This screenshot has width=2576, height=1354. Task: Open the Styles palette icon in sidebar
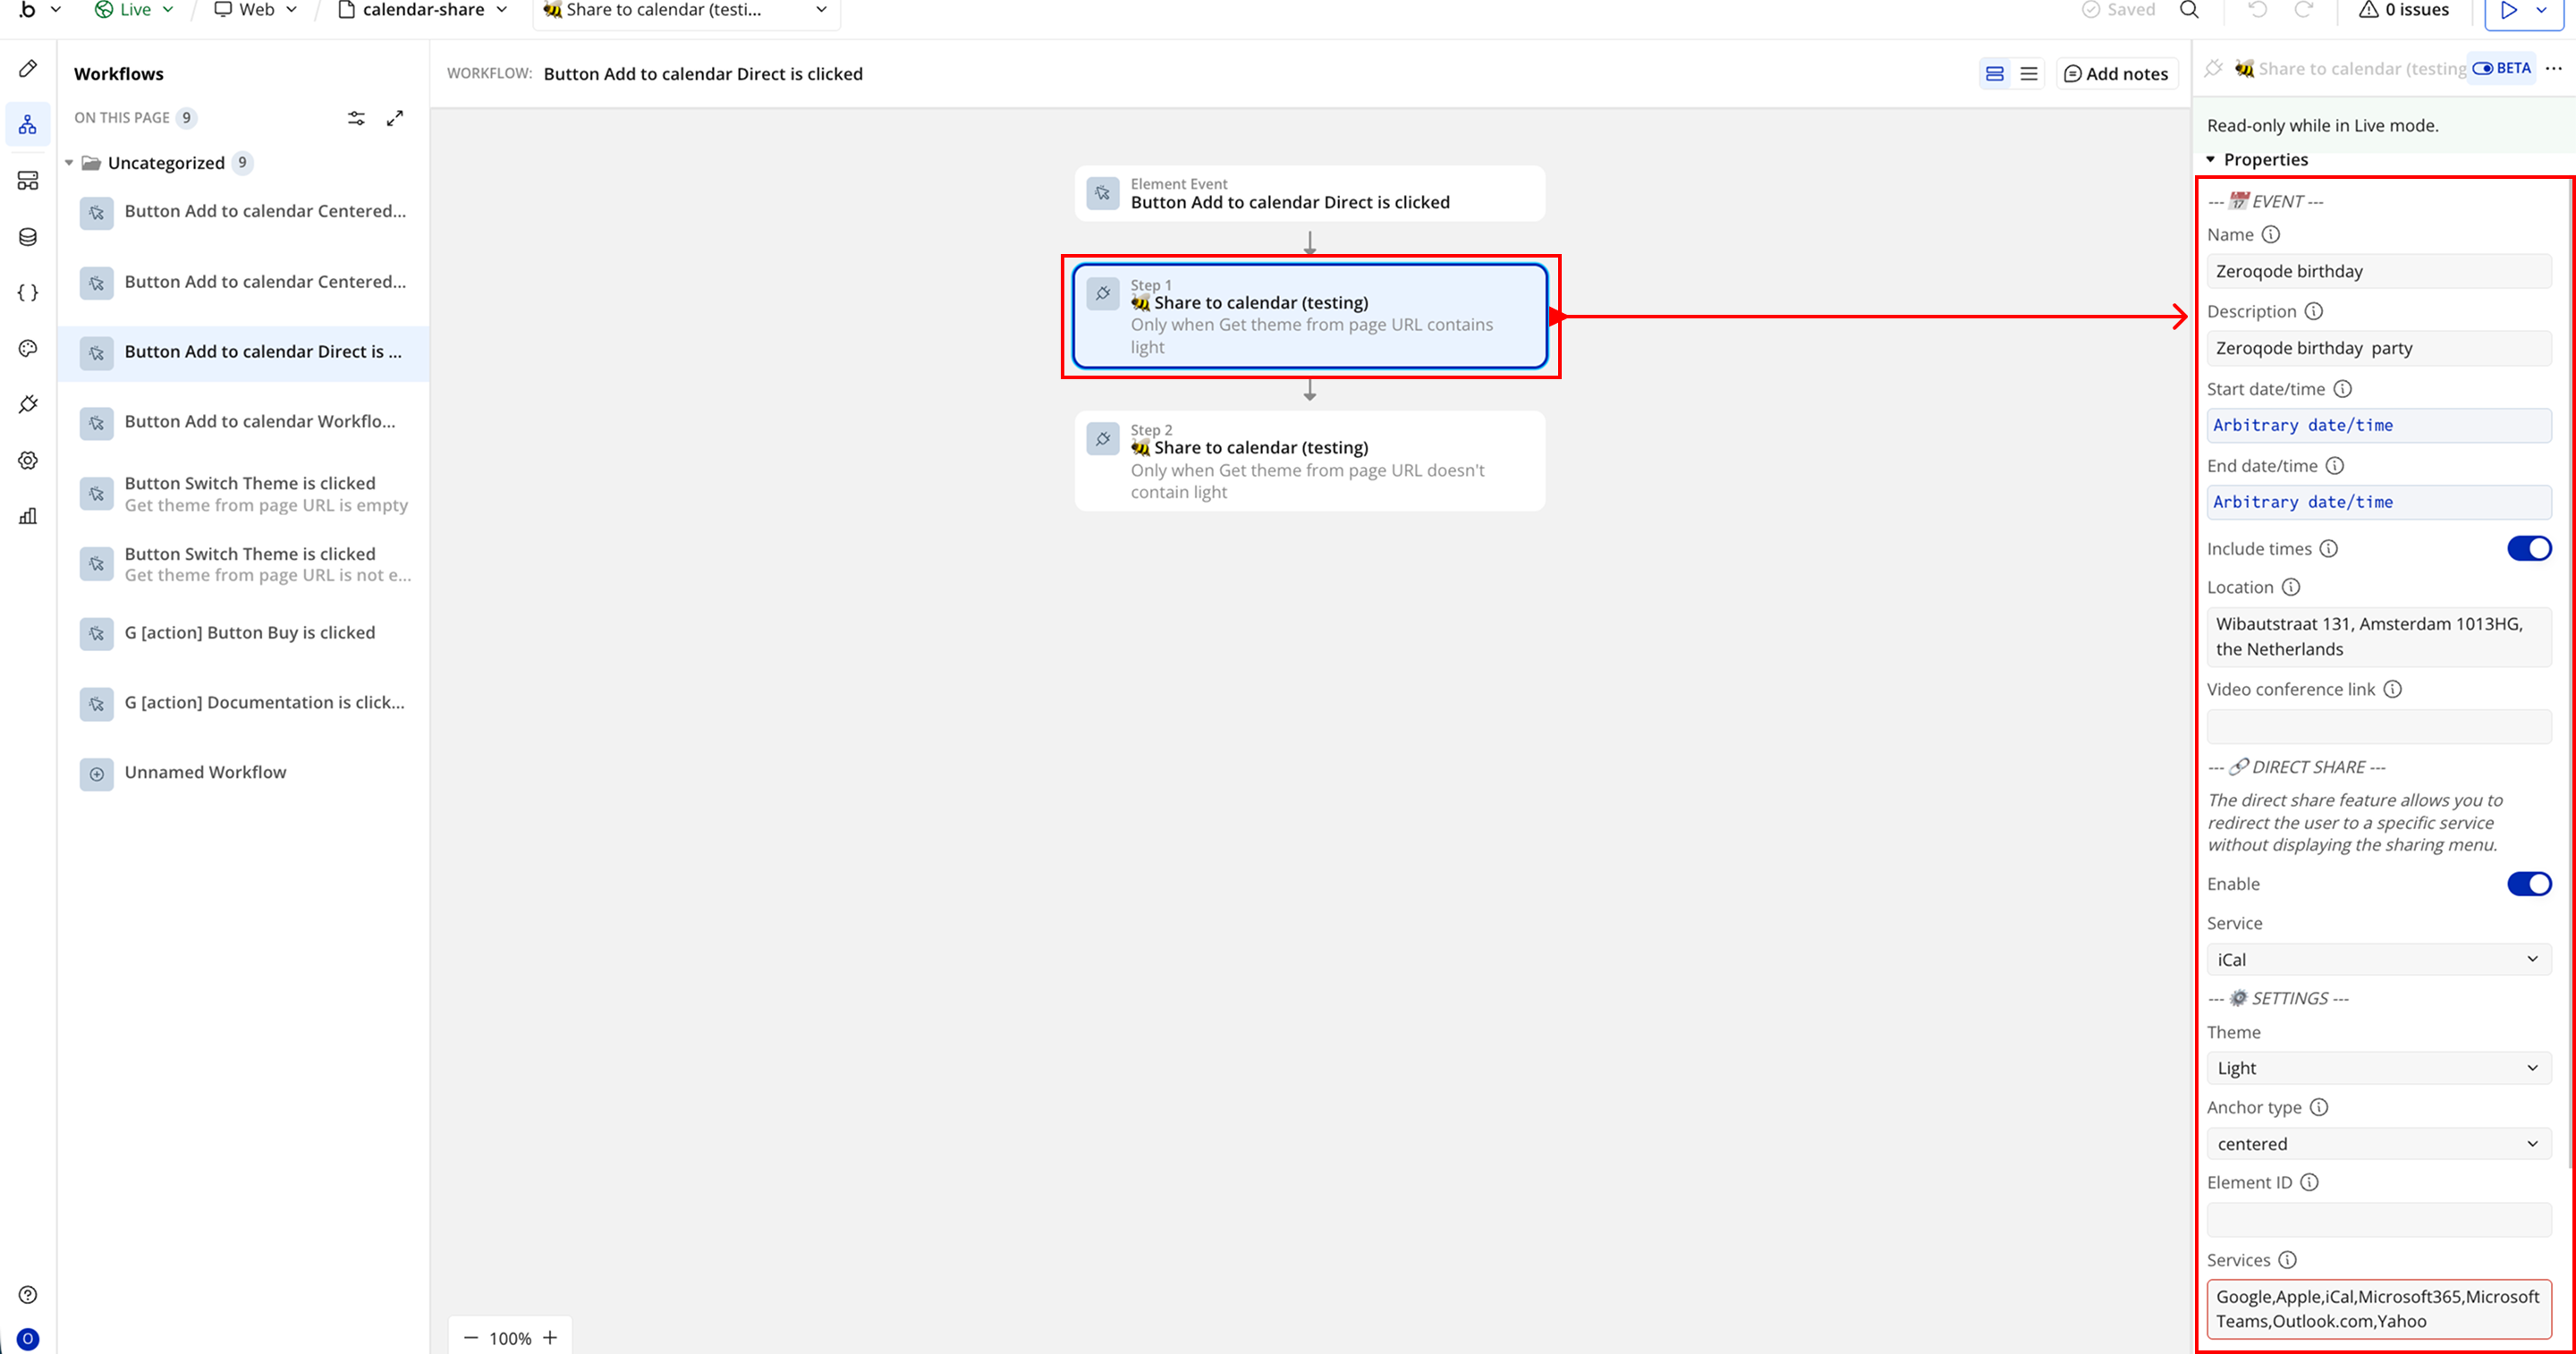(x=28, y=348)
